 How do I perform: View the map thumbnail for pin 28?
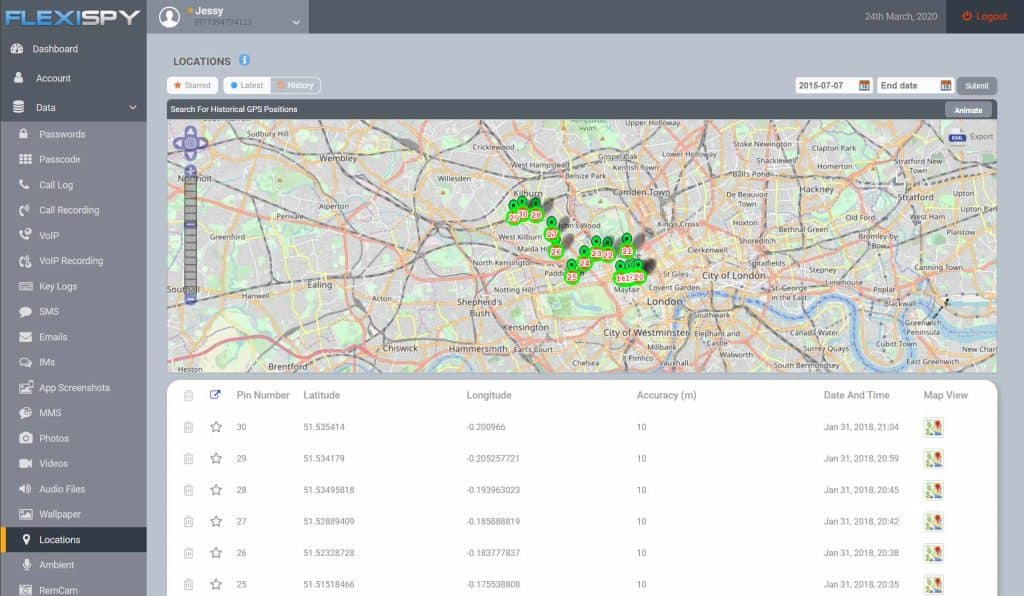tap(932, 490)
